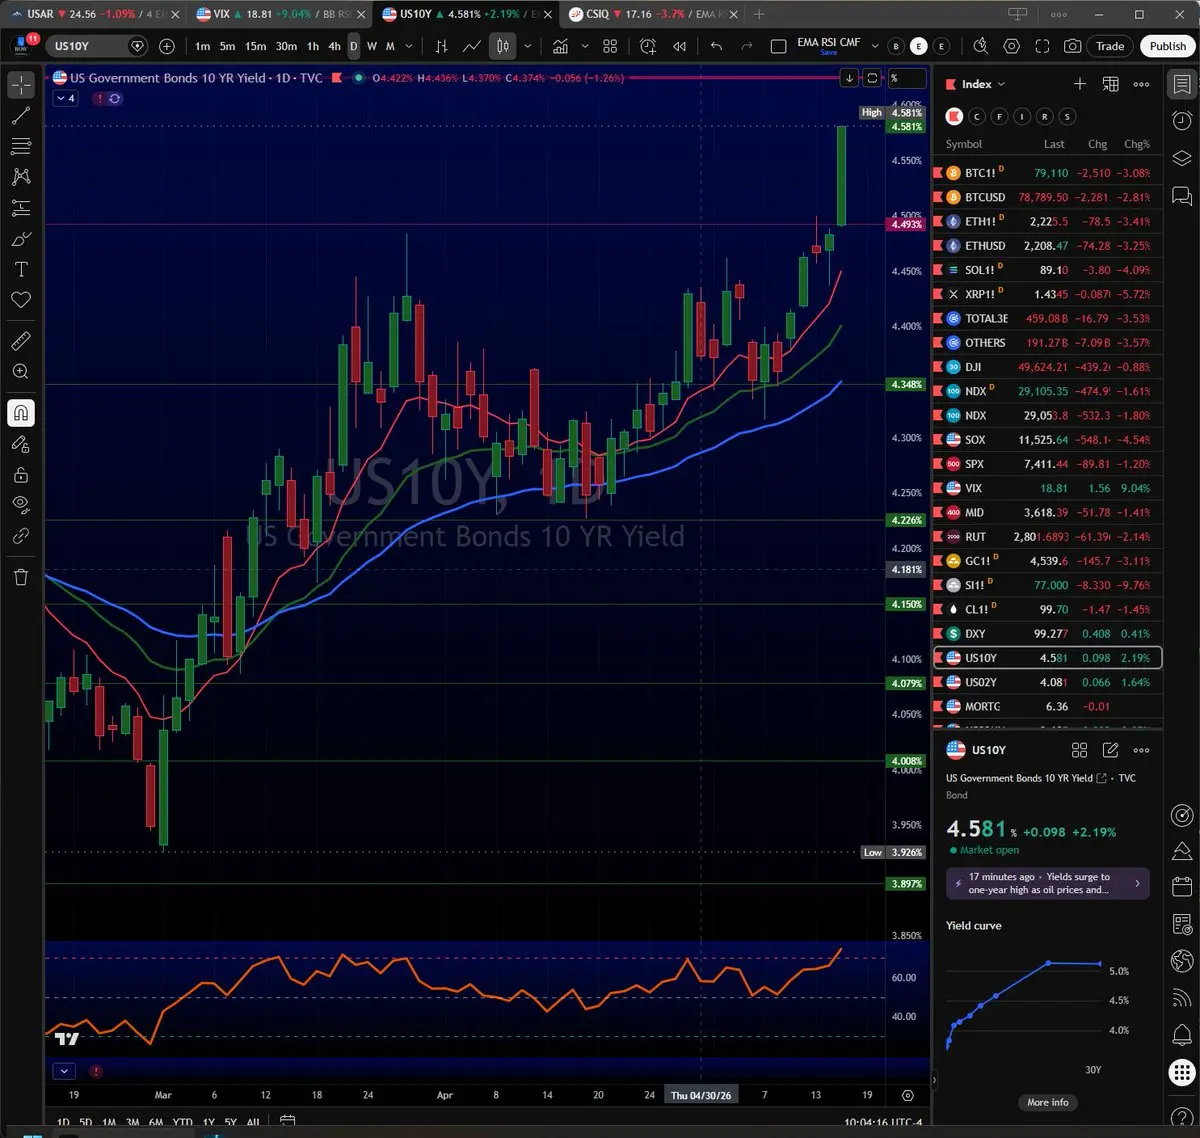Toggle the B circle button in toolbar
The width and height of the screenshot is (1200, 1138).
pyautogui.click(x=895, y=46)
